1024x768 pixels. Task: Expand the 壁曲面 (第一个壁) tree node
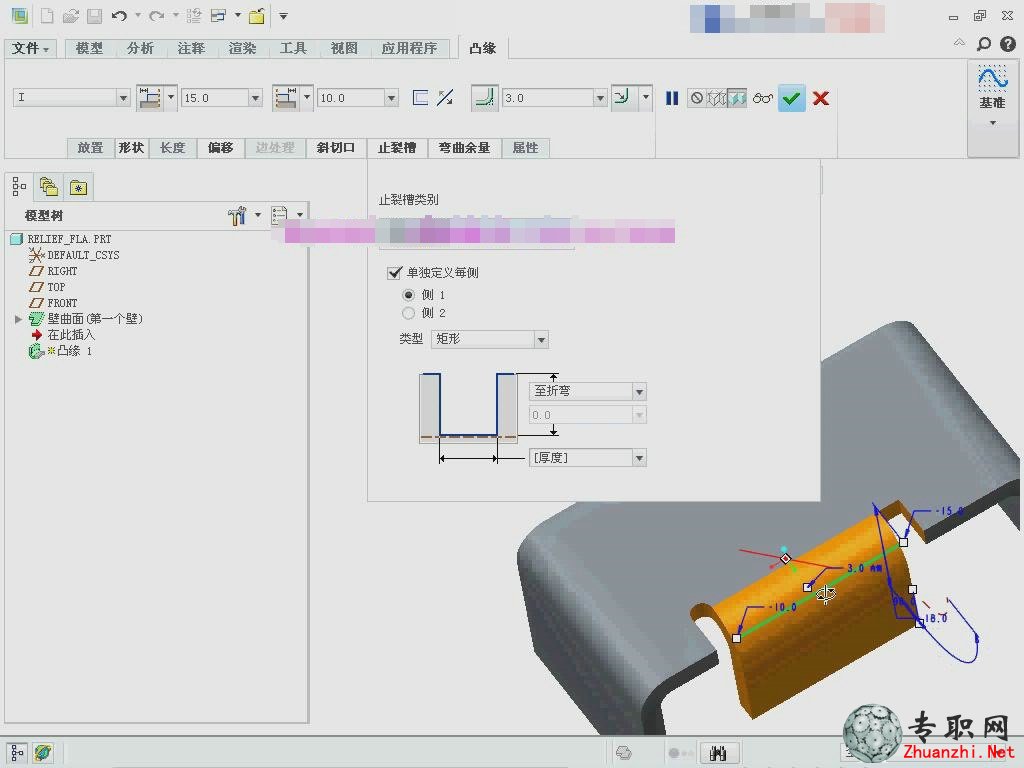18,319
